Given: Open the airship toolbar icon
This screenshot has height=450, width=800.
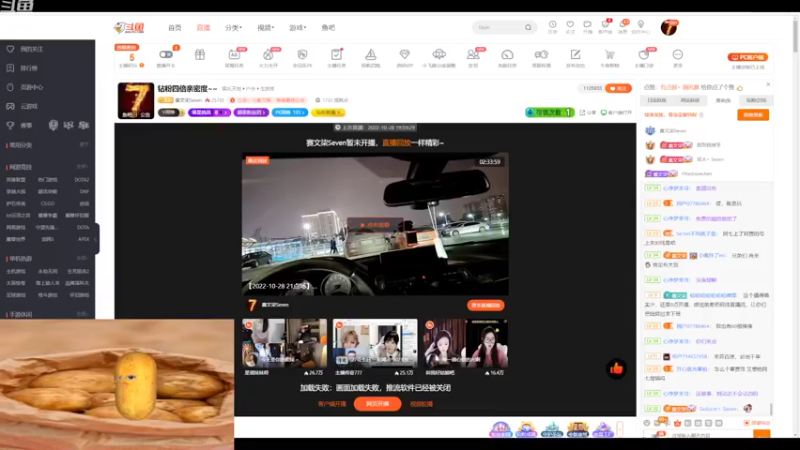Looking at the screenshot, I should (439, 54).
